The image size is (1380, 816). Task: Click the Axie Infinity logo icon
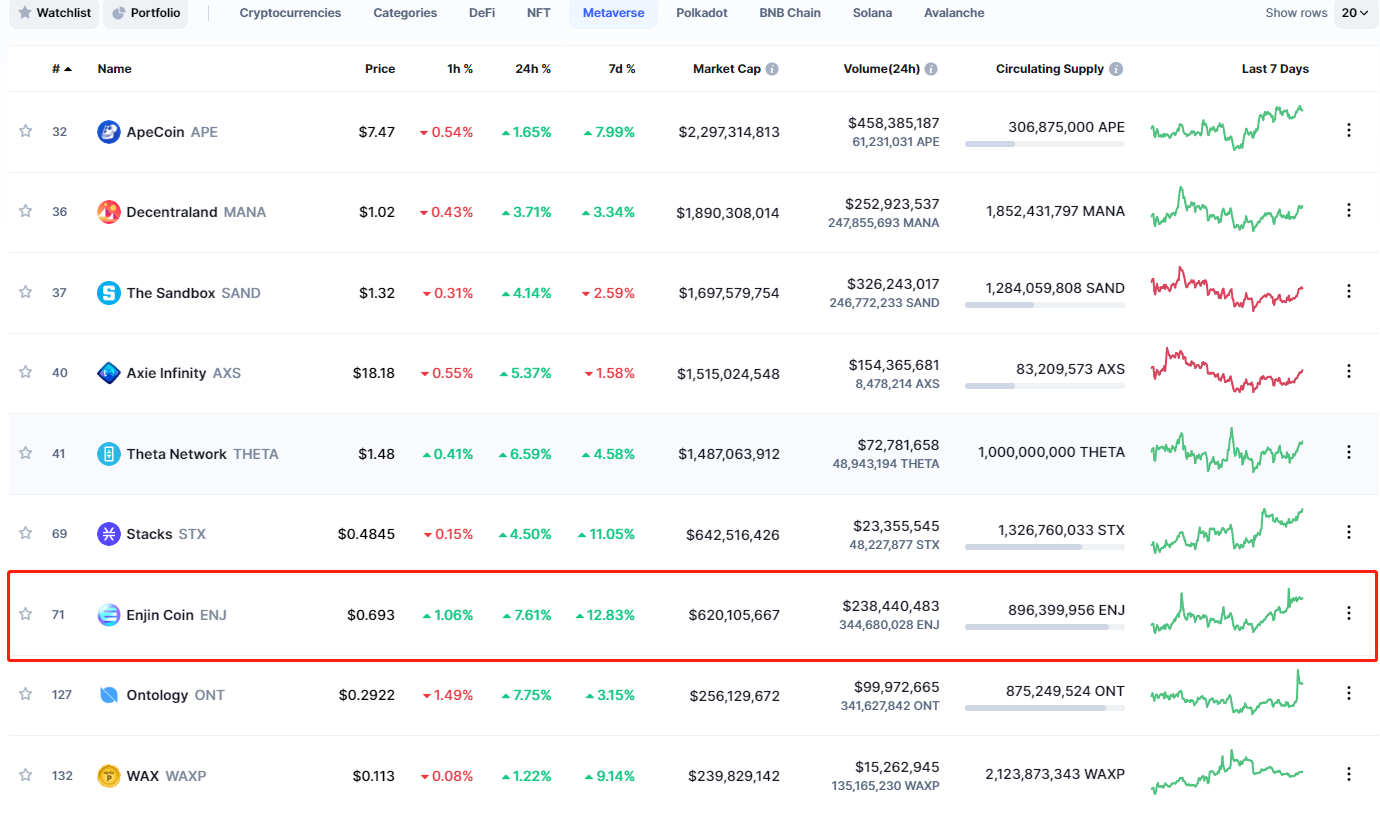tap(109, 373)
